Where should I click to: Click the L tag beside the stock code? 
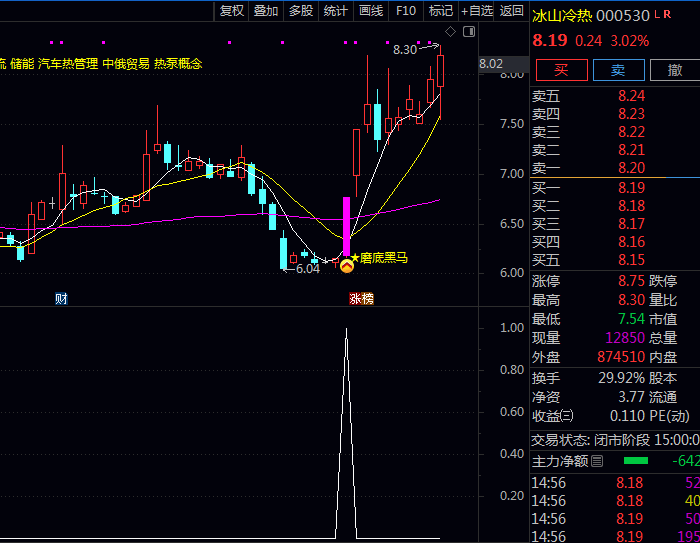(657, 14)
